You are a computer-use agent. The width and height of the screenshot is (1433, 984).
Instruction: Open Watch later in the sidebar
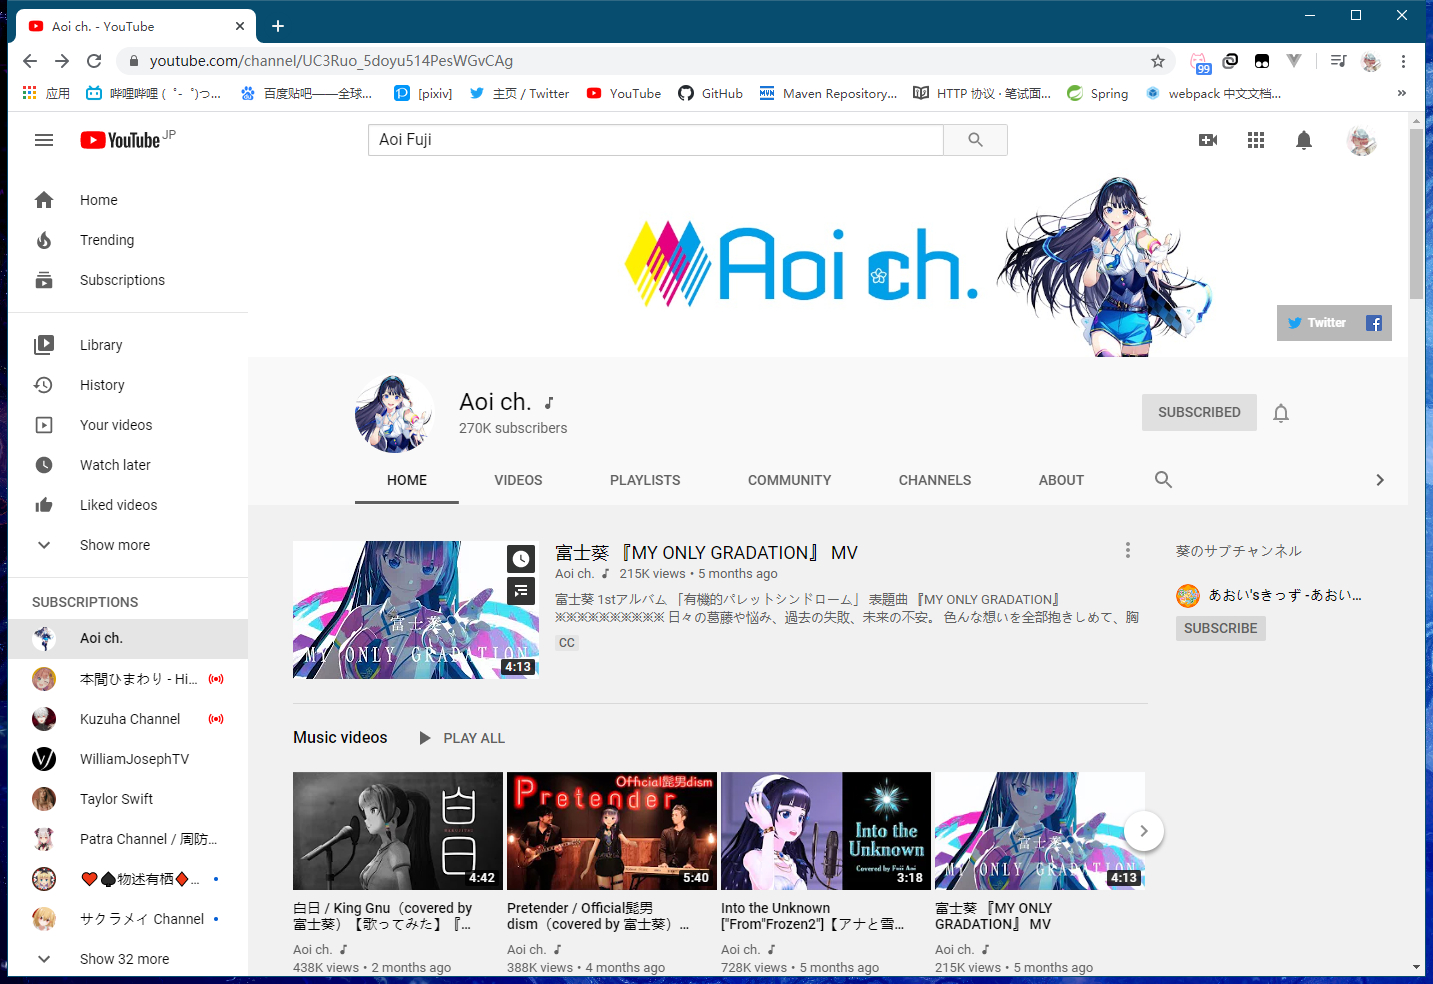pos(128,465)
